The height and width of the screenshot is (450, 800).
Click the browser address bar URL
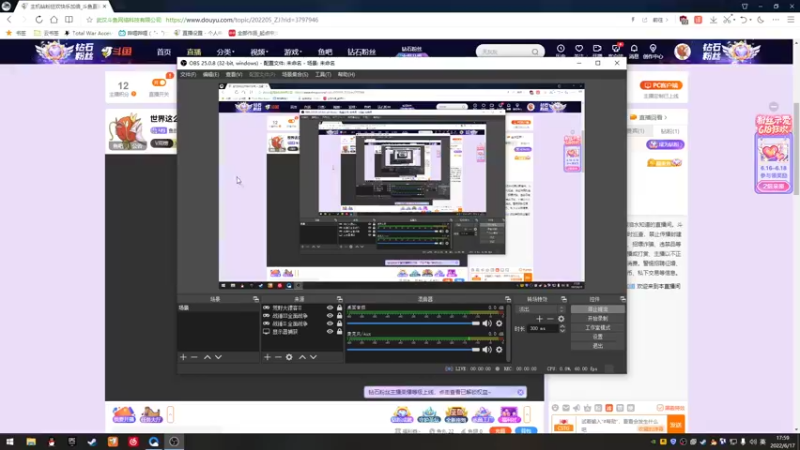242,20
